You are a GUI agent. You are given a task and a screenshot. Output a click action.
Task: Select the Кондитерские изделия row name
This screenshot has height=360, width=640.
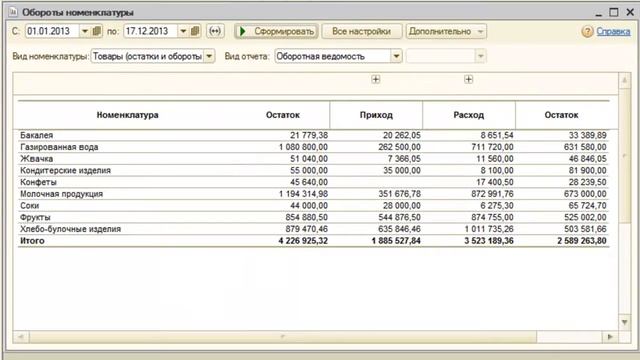(65, 170)
